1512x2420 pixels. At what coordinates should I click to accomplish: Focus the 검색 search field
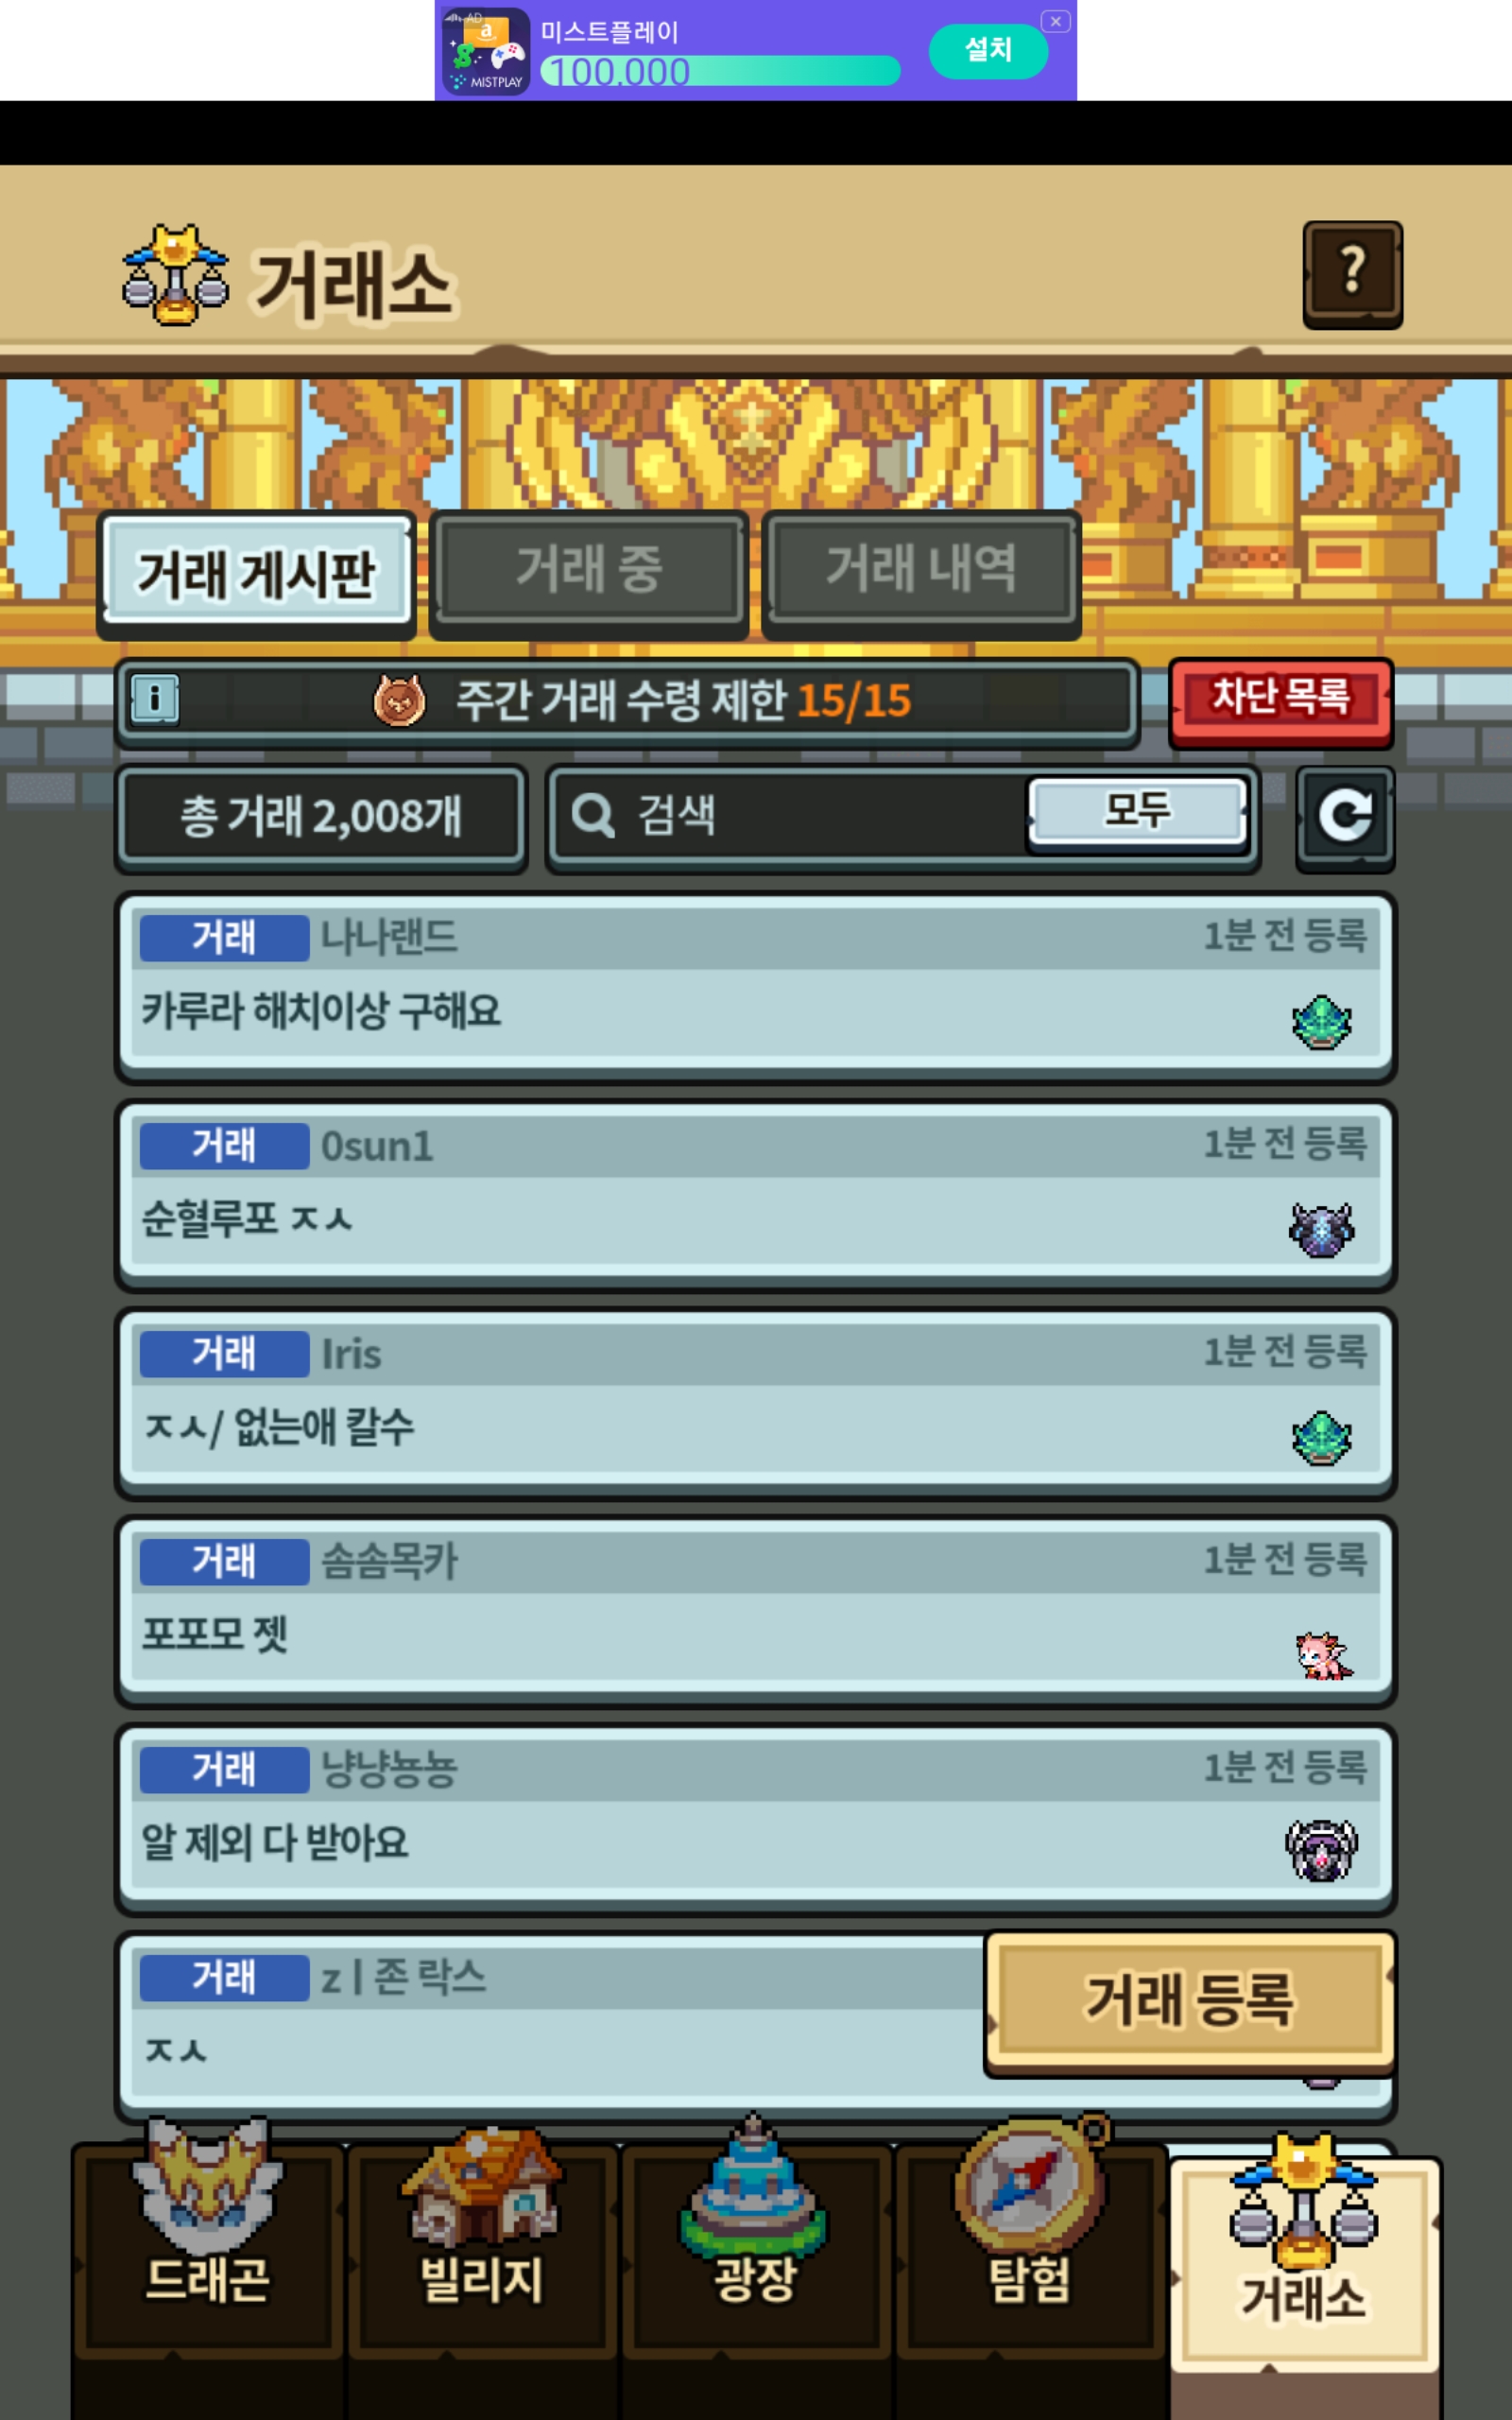click(x=790, y=816)
